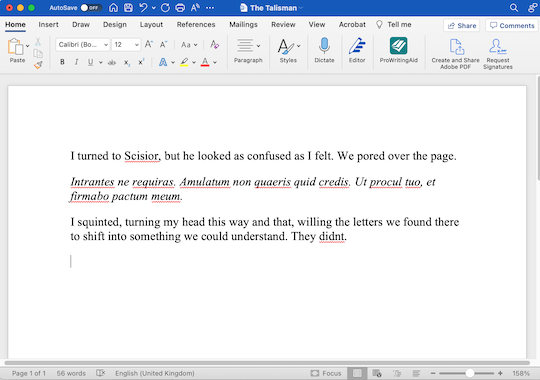Create and Share Adobe PDF
540x380 pixels.
(x=456, y=54)
